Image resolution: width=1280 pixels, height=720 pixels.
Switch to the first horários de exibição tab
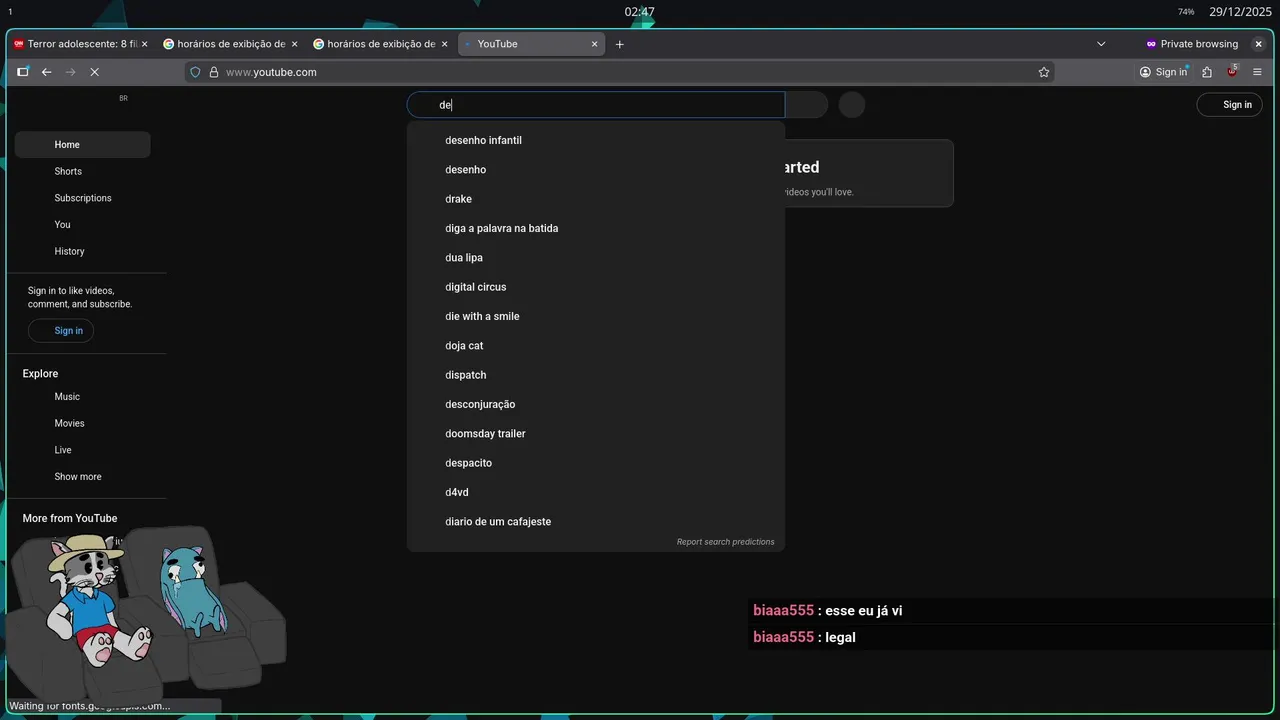[232, 44]
